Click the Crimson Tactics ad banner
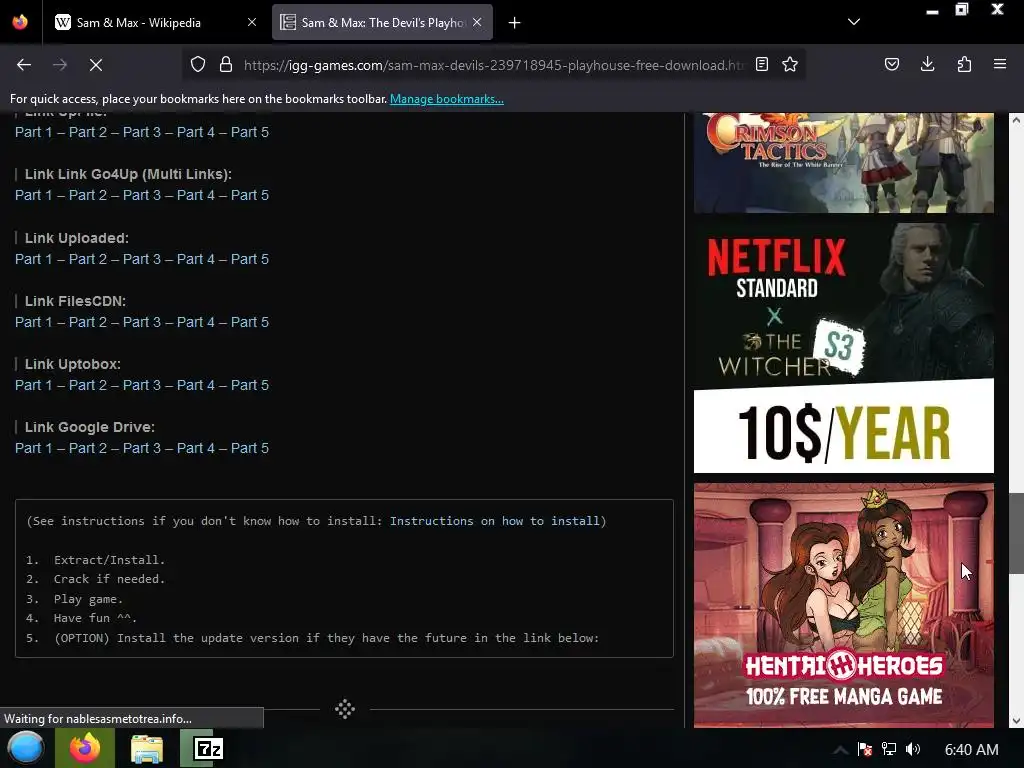This screenshot has height=768, width=1024. pos(844,163)
